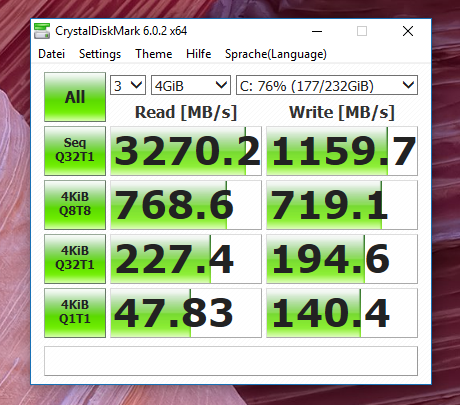
Task: Open the Hilfe menu
Action: [x=199, y=54]
